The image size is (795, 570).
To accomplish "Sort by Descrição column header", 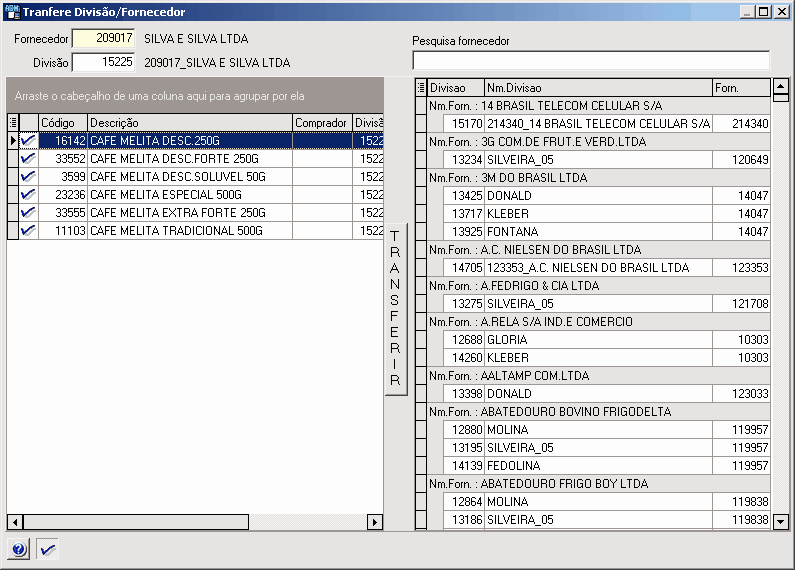I will (x=190, y=122).
